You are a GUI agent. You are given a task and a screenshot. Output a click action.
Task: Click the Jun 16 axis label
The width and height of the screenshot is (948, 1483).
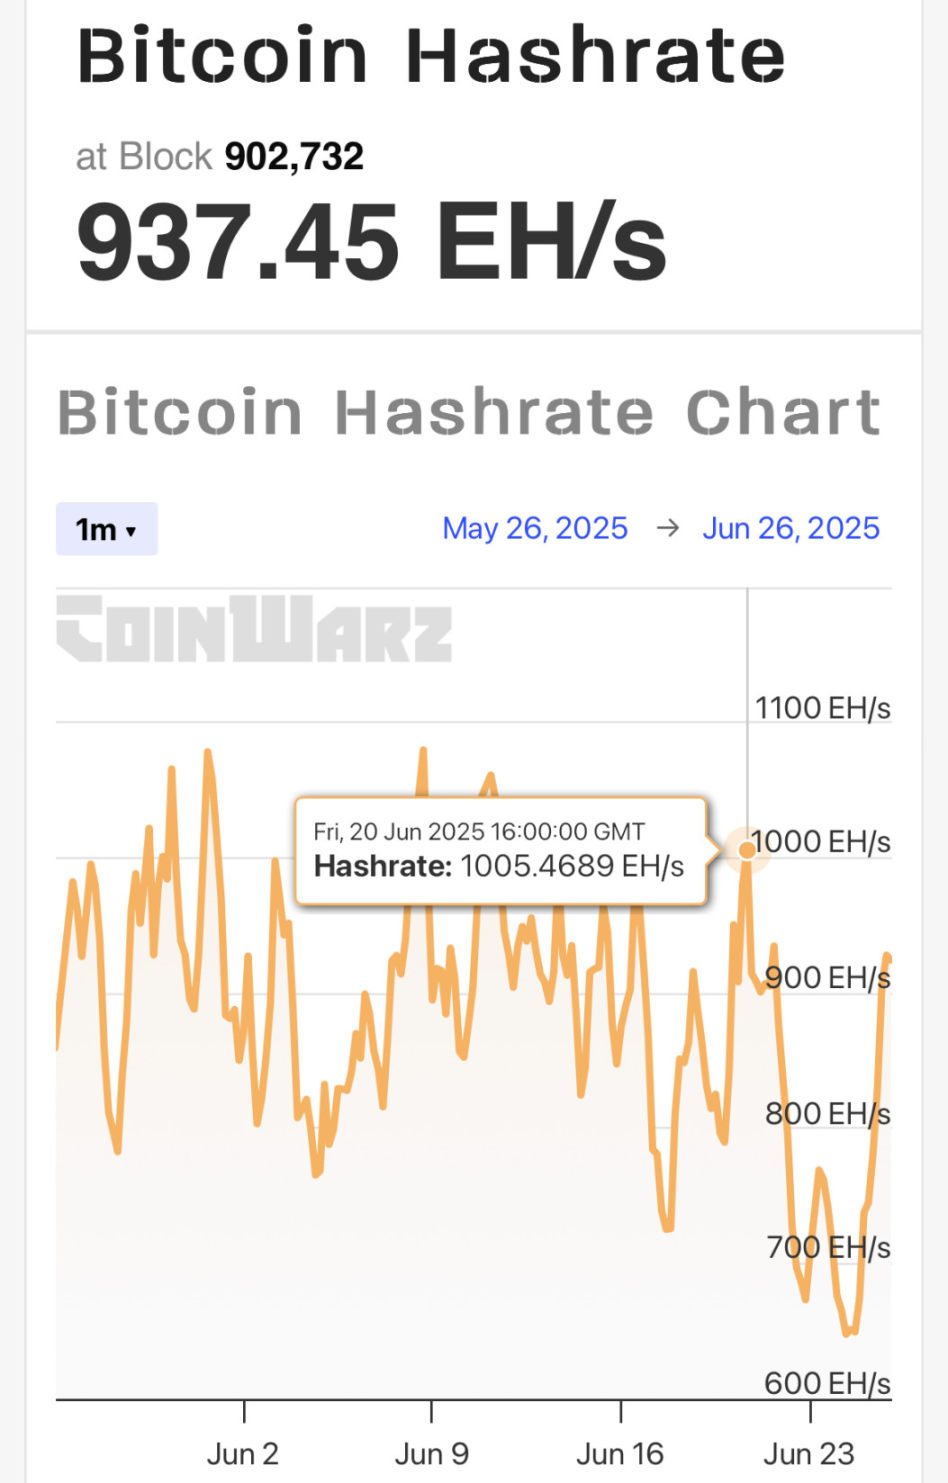(x=620, y=1453)
